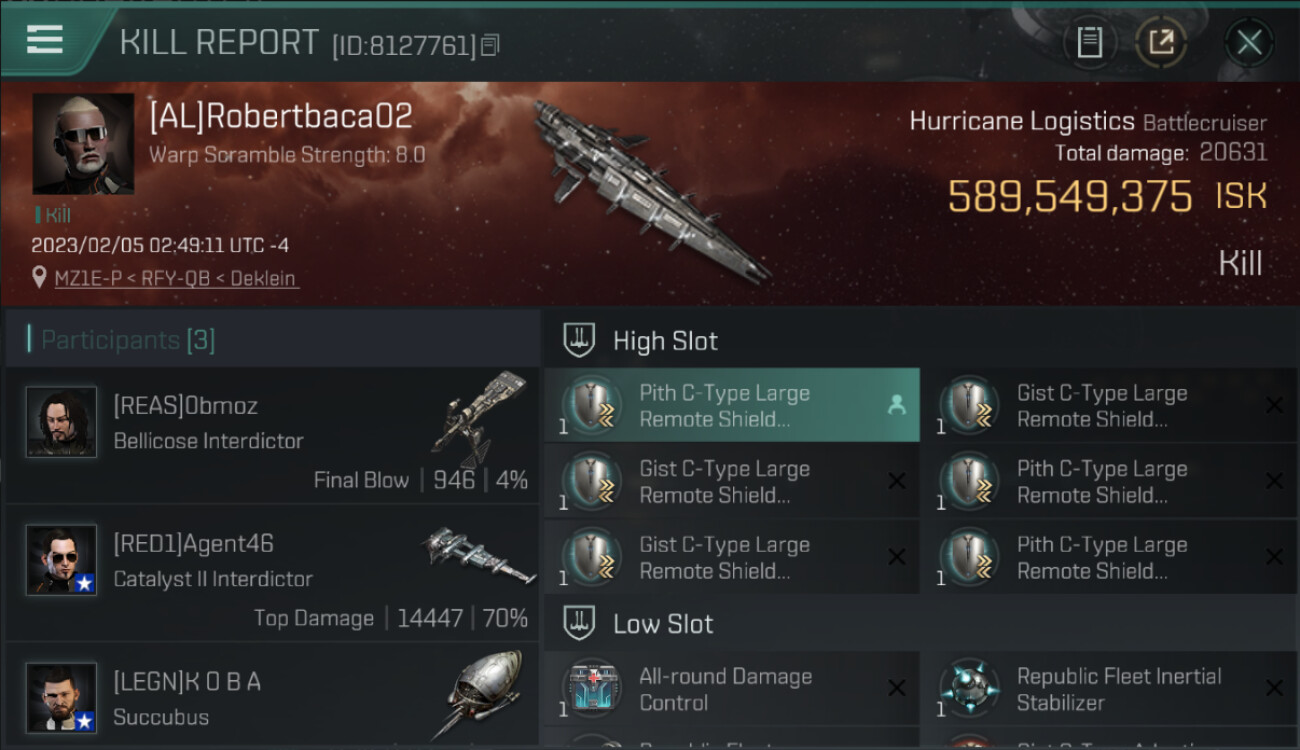The image size is (1300, 750).
Task: Click the Hurricane Logistics ship image
Action: pos(650,190)
